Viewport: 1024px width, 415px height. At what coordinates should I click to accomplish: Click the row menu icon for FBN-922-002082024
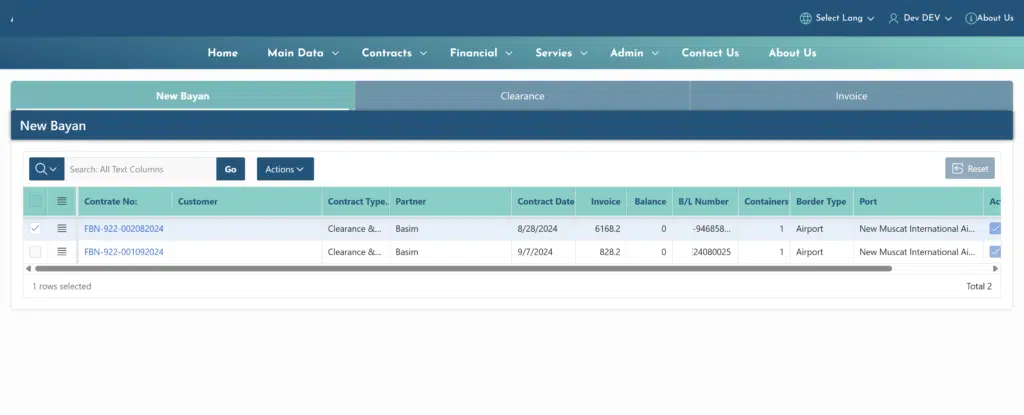62,228
